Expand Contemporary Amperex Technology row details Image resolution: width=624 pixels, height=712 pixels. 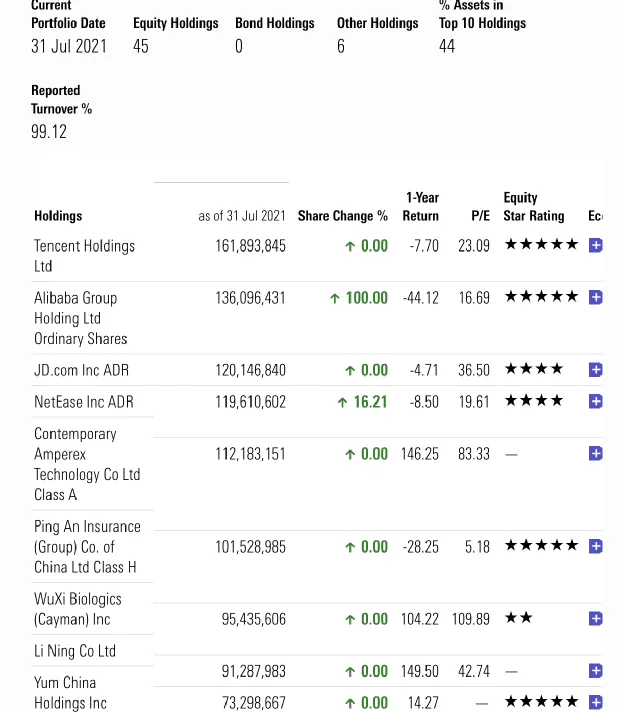point(595,454)
